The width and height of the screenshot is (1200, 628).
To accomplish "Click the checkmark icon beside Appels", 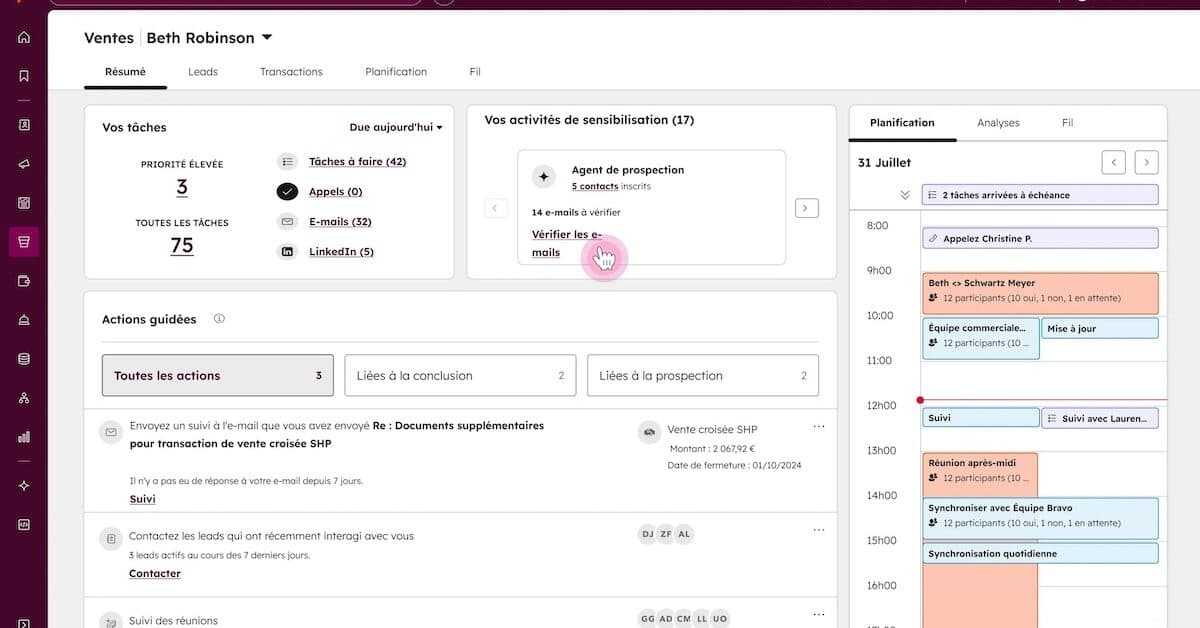I will point(288,191).
